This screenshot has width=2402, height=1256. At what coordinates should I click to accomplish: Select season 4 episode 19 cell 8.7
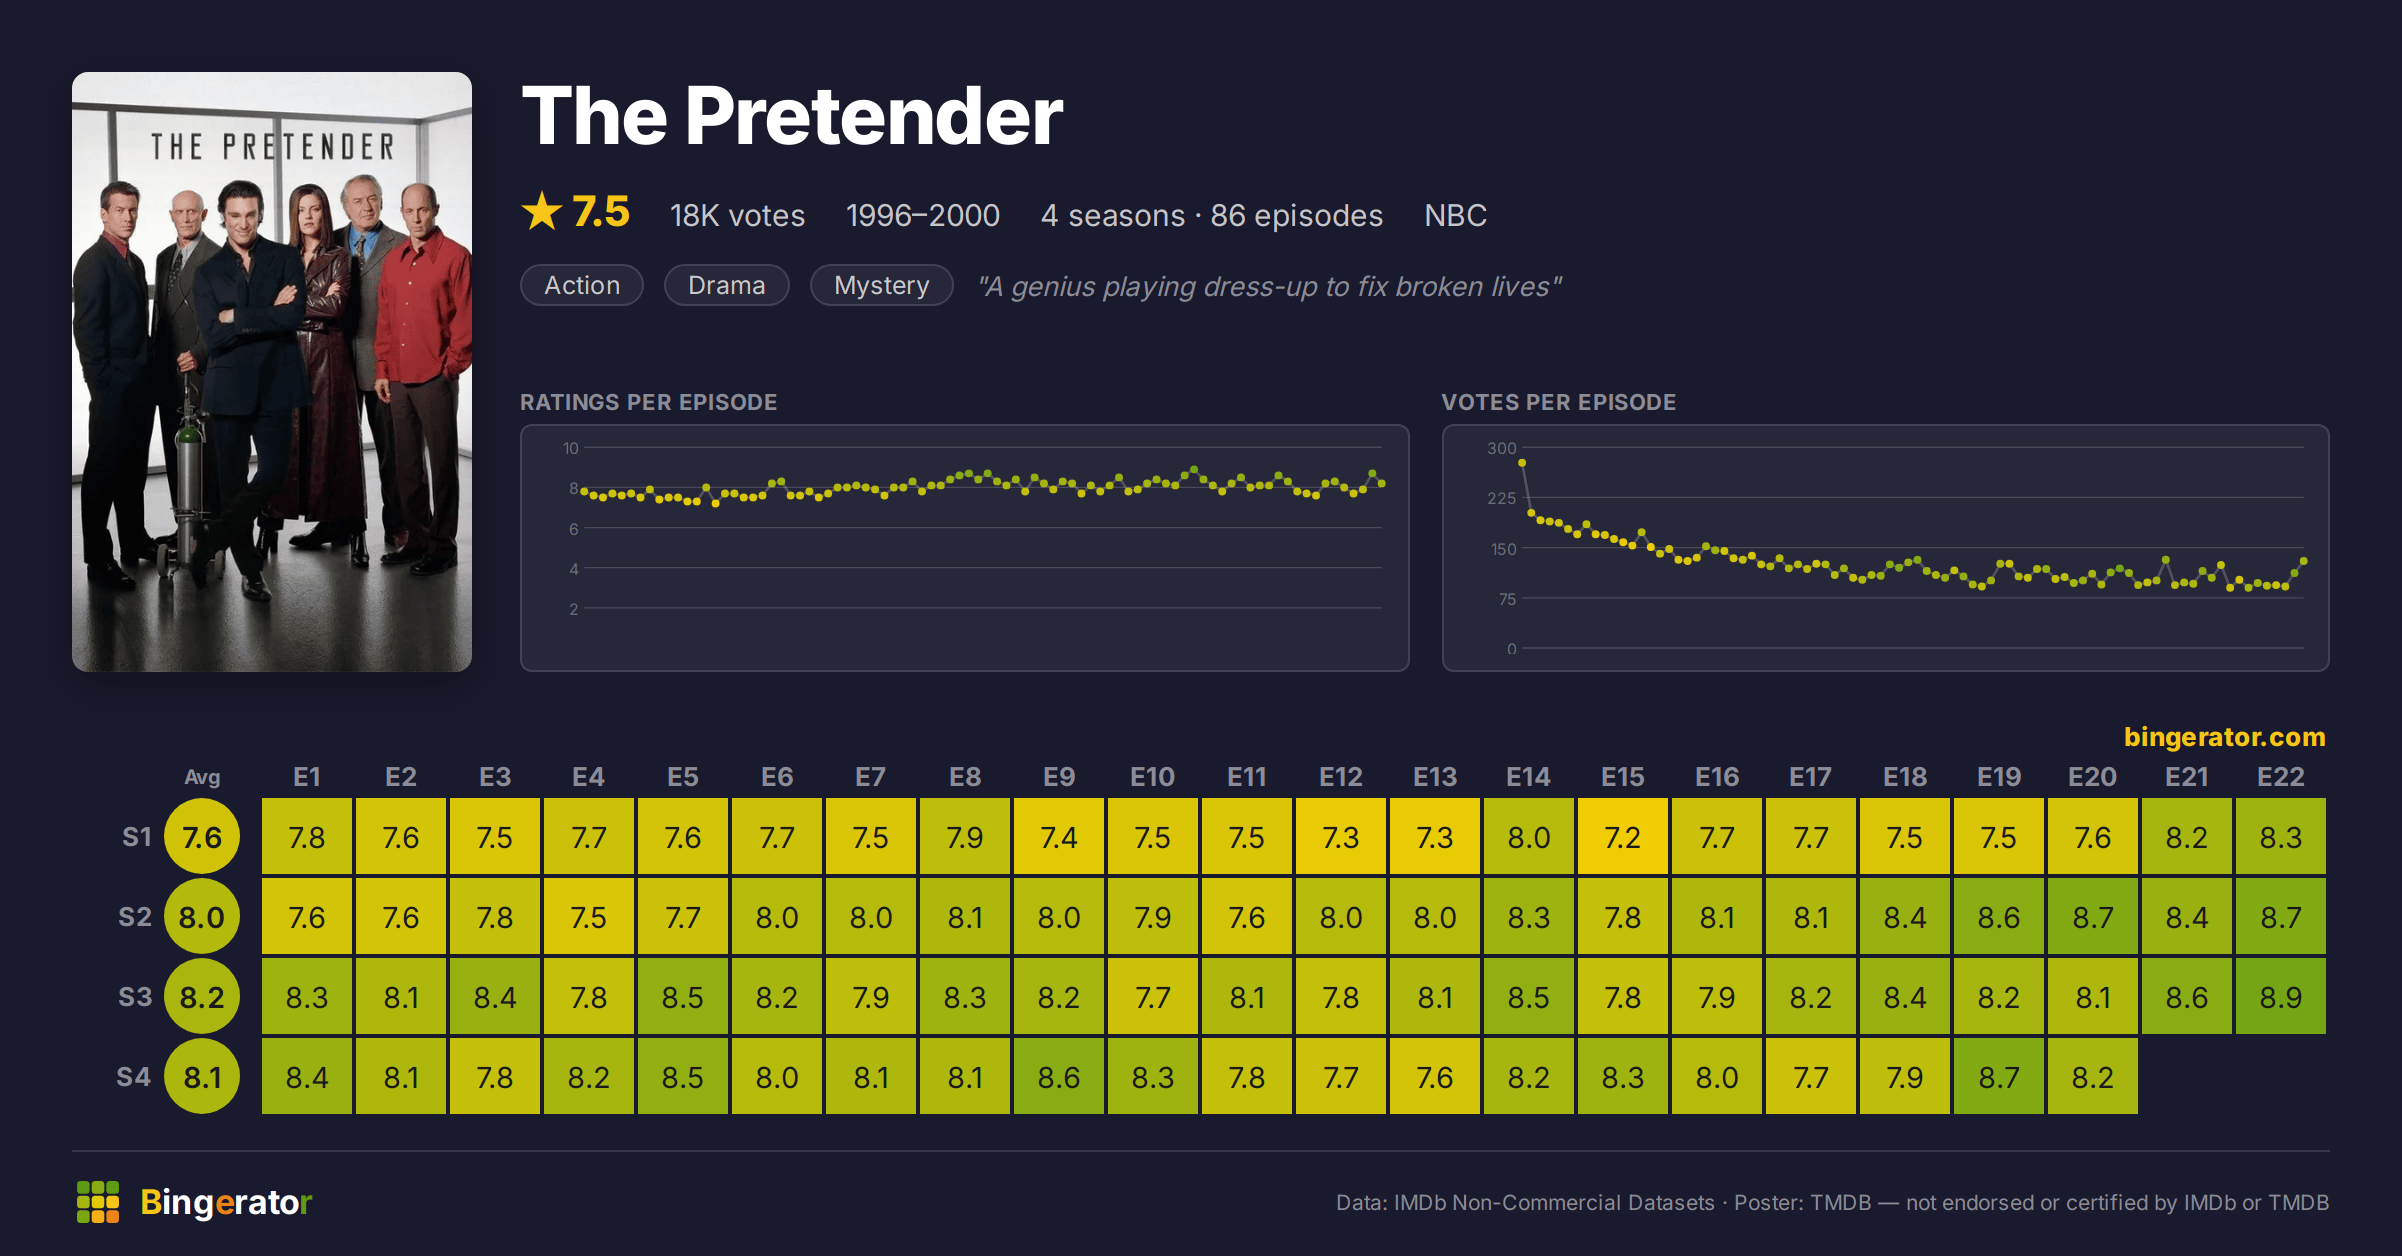pyautogui.click(x=1999, y=1077)
